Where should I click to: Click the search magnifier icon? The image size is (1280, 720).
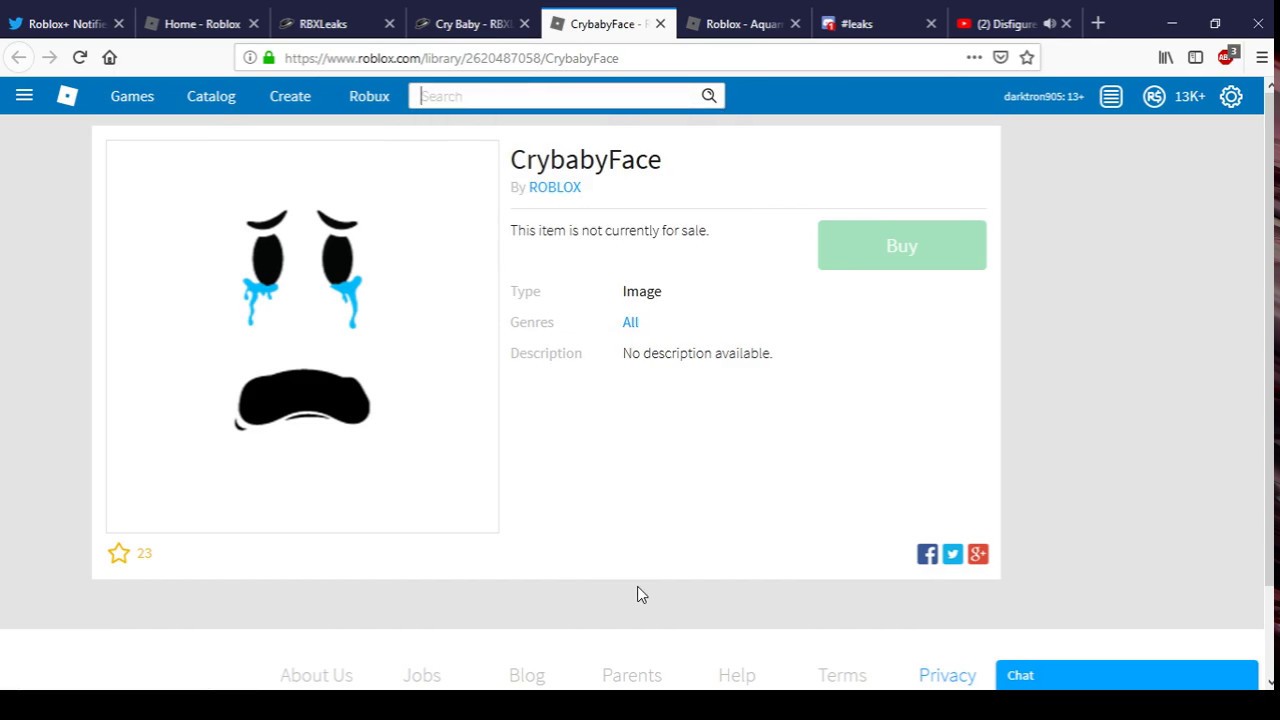(709, 96)
